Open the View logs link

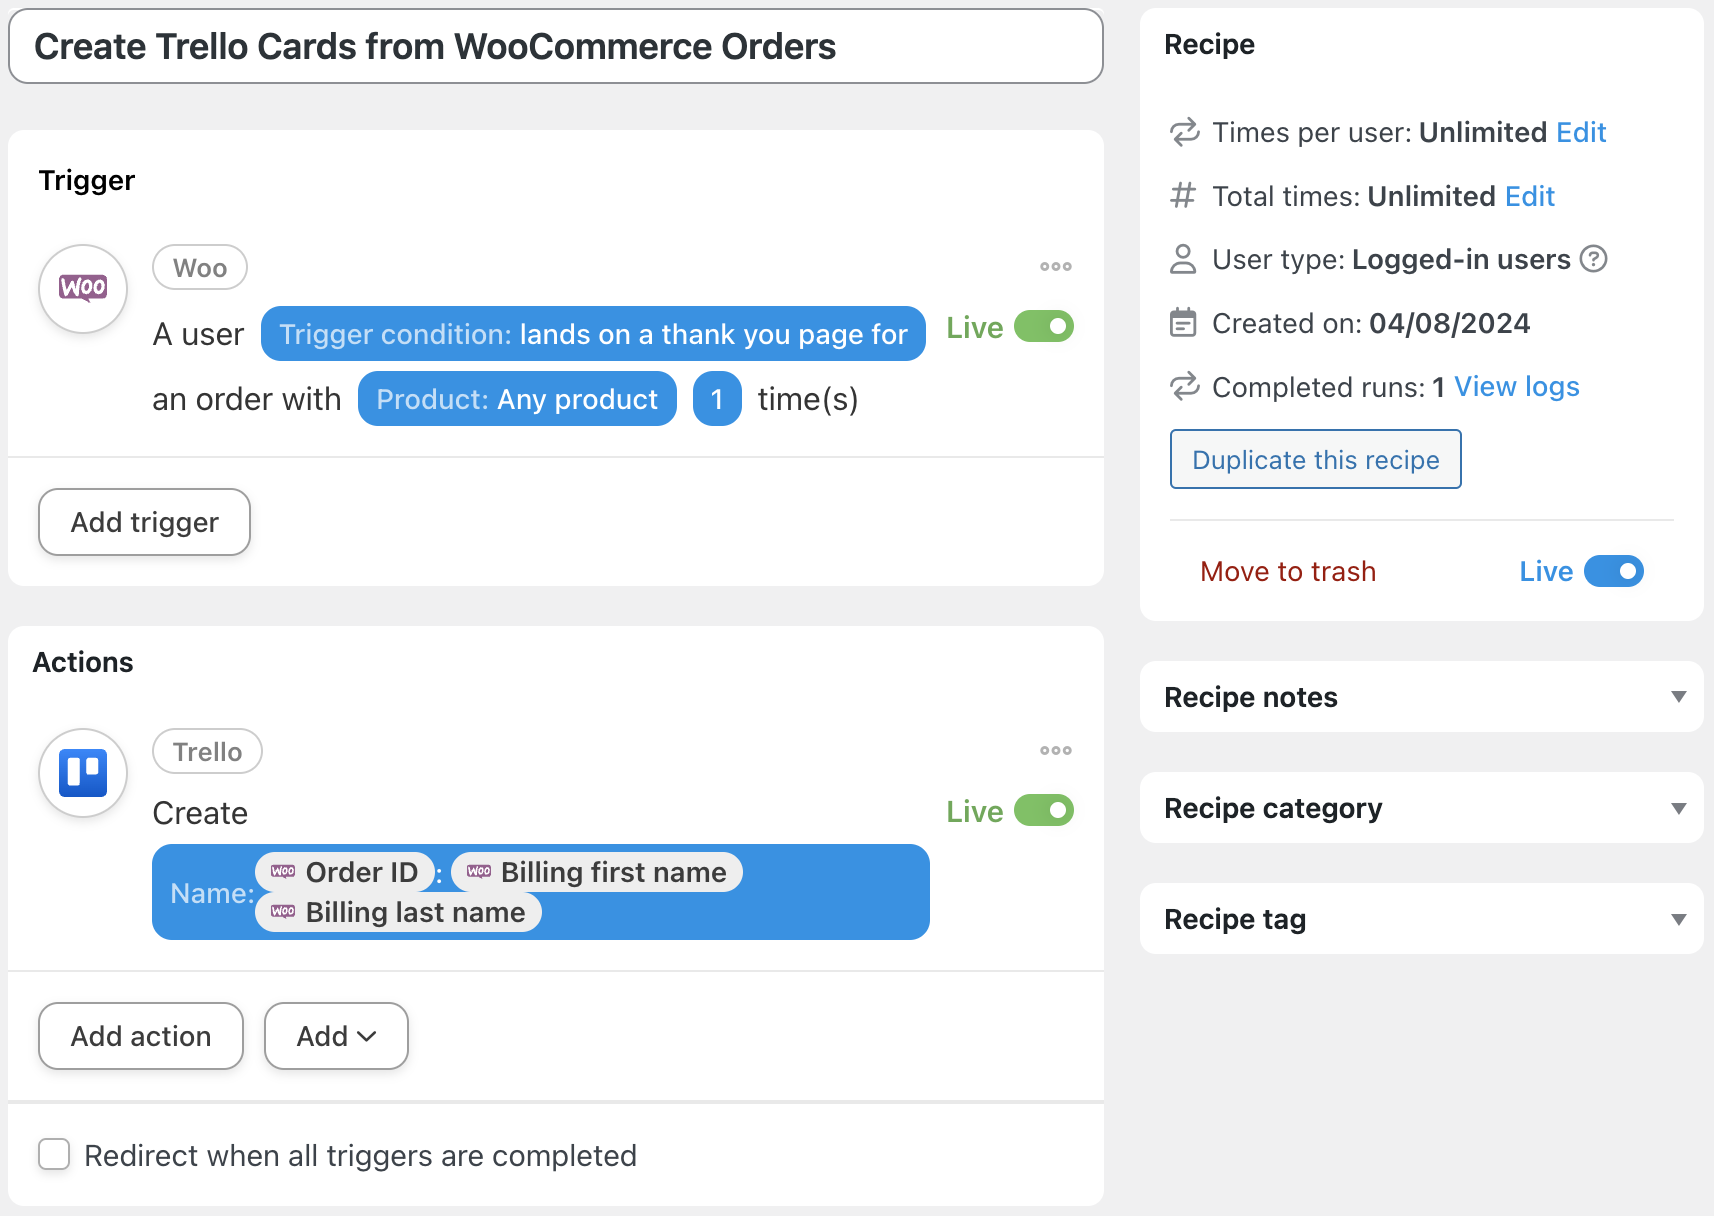coord(1516,387)
